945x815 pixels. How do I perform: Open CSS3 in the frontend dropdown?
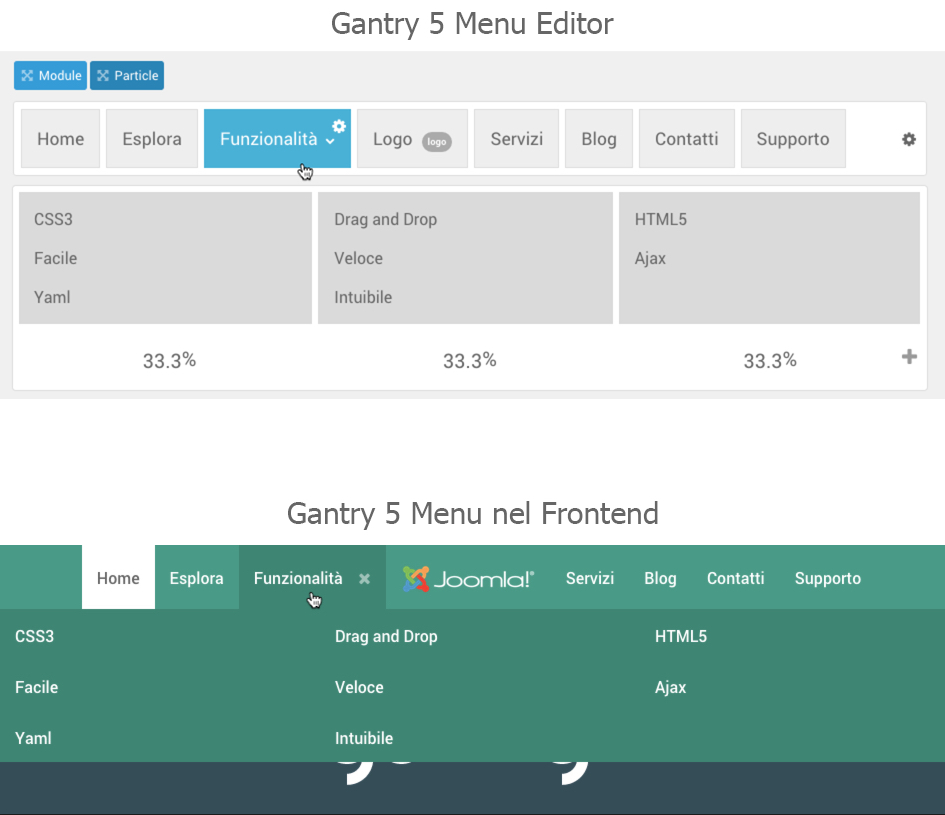point(34,636)
